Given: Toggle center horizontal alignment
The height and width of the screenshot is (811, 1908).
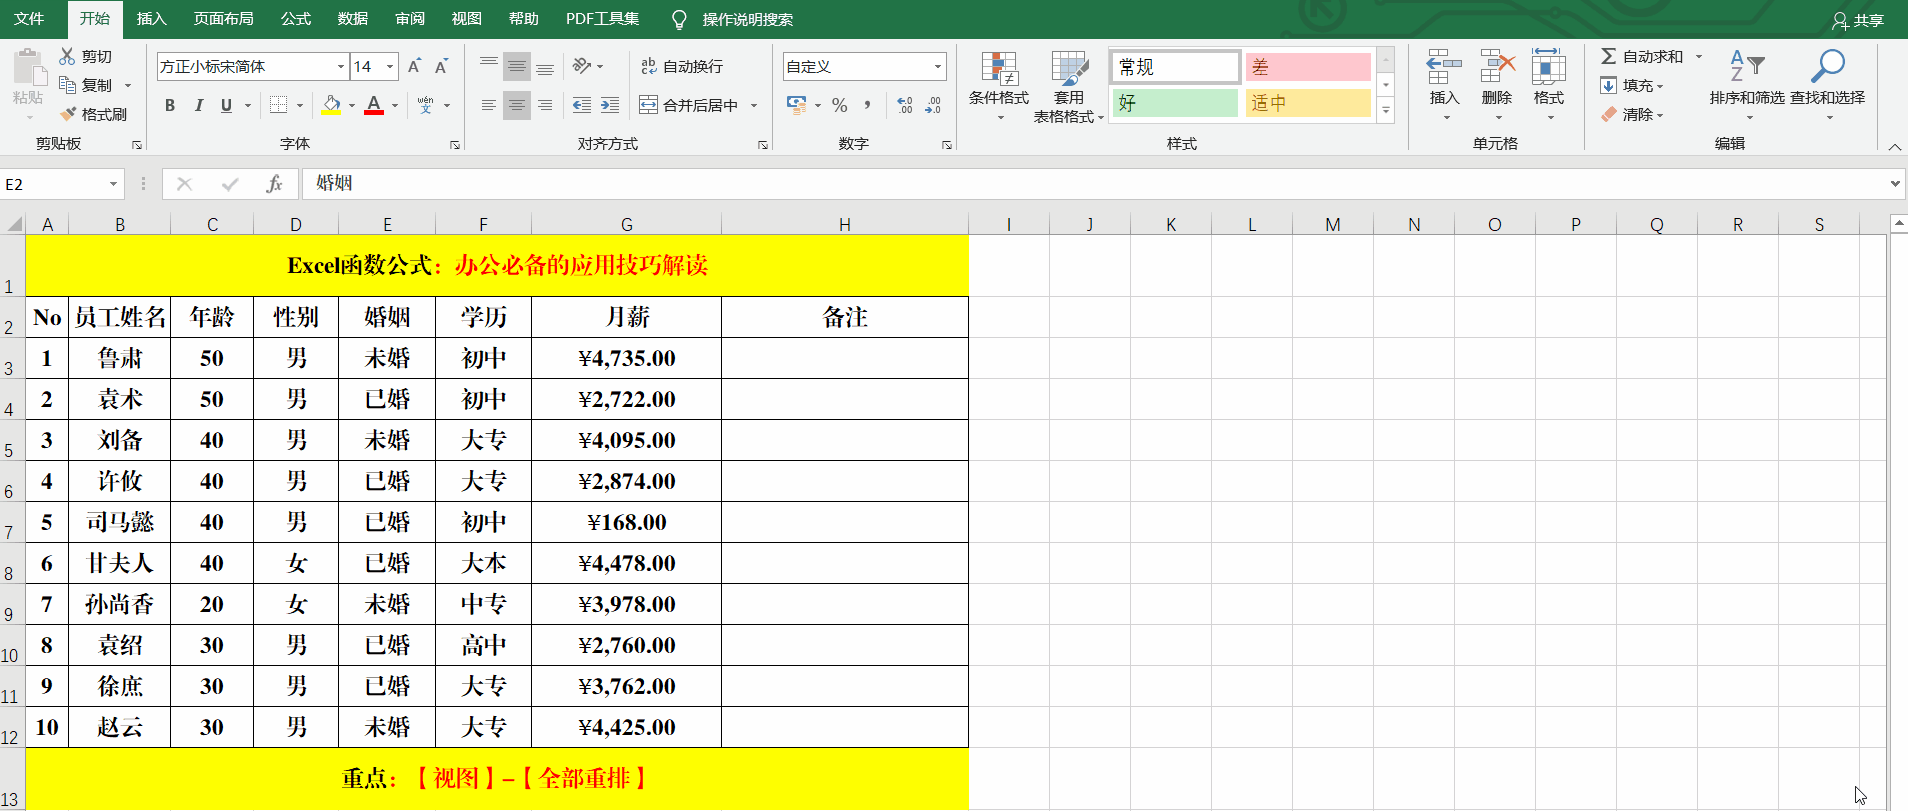Looking at the screenshot, I should pyautogui.click(x=517, y=105).
